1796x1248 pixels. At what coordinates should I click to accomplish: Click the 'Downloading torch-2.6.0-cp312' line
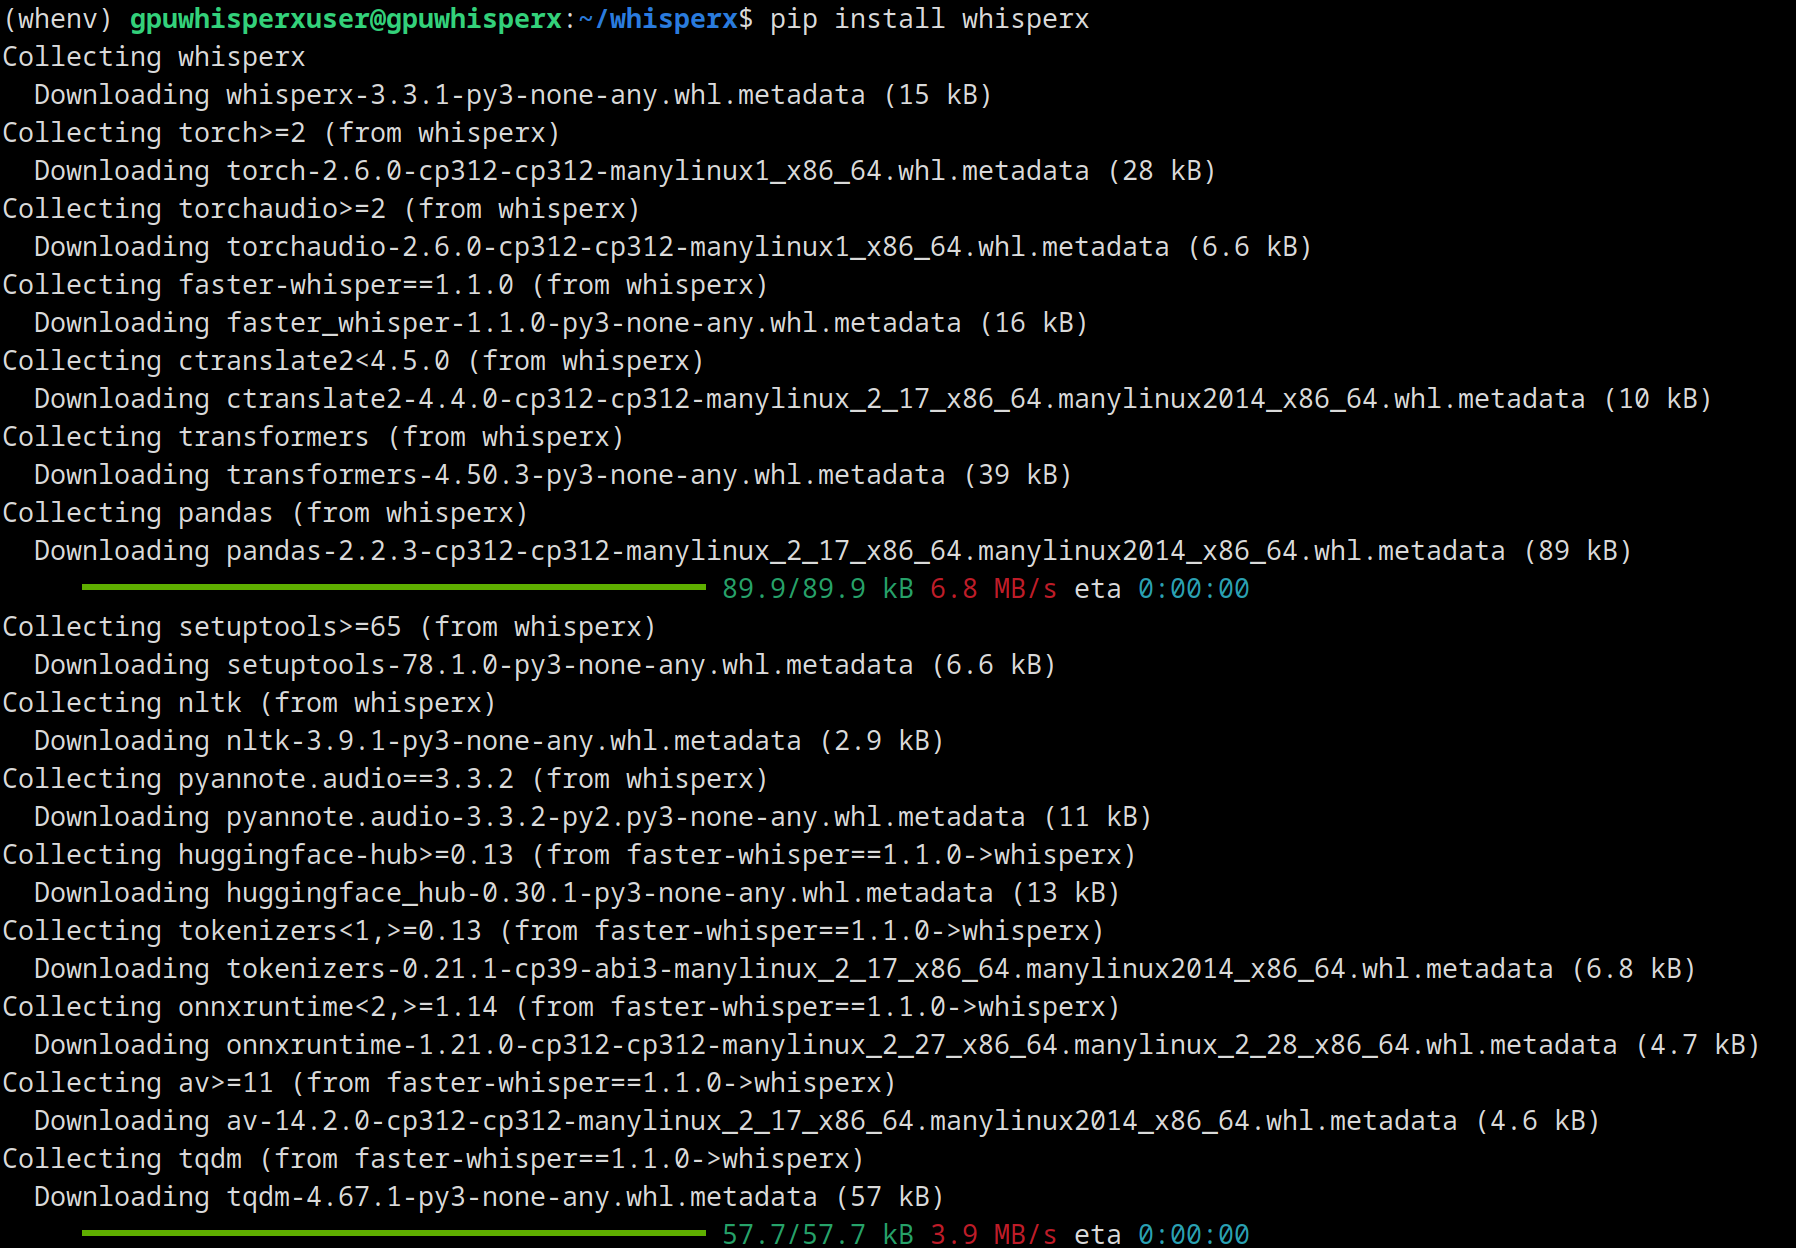pos(625,171)
